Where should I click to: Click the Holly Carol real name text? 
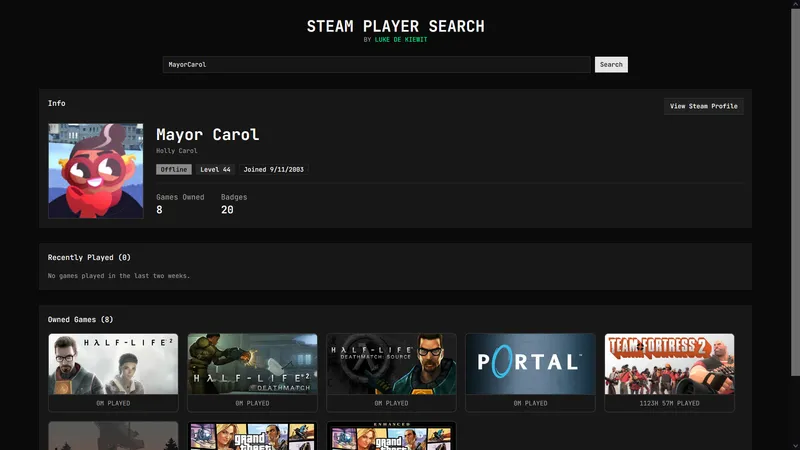177,151
